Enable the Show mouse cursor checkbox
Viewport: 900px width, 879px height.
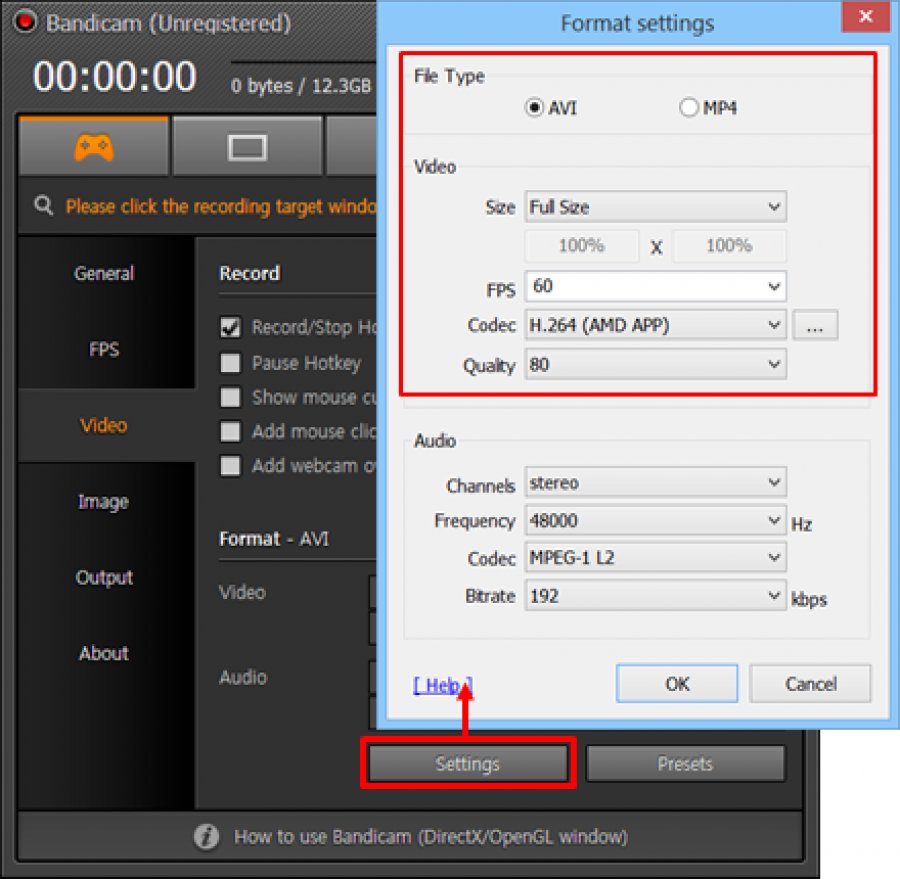coord(231,397)
